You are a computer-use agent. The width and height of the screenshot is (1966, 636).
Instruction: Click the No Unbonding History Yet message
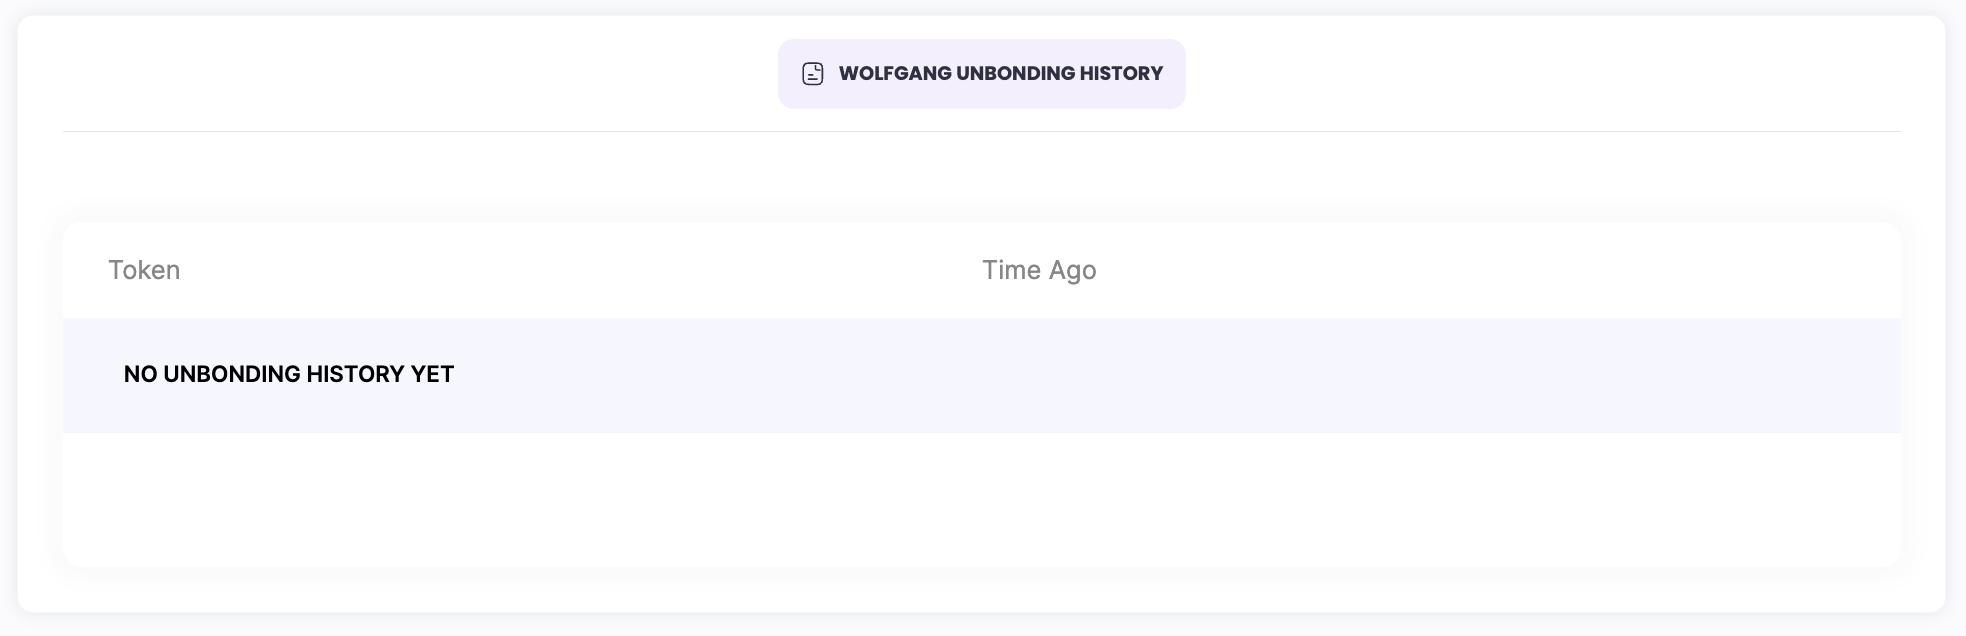[x=289, y=374]
